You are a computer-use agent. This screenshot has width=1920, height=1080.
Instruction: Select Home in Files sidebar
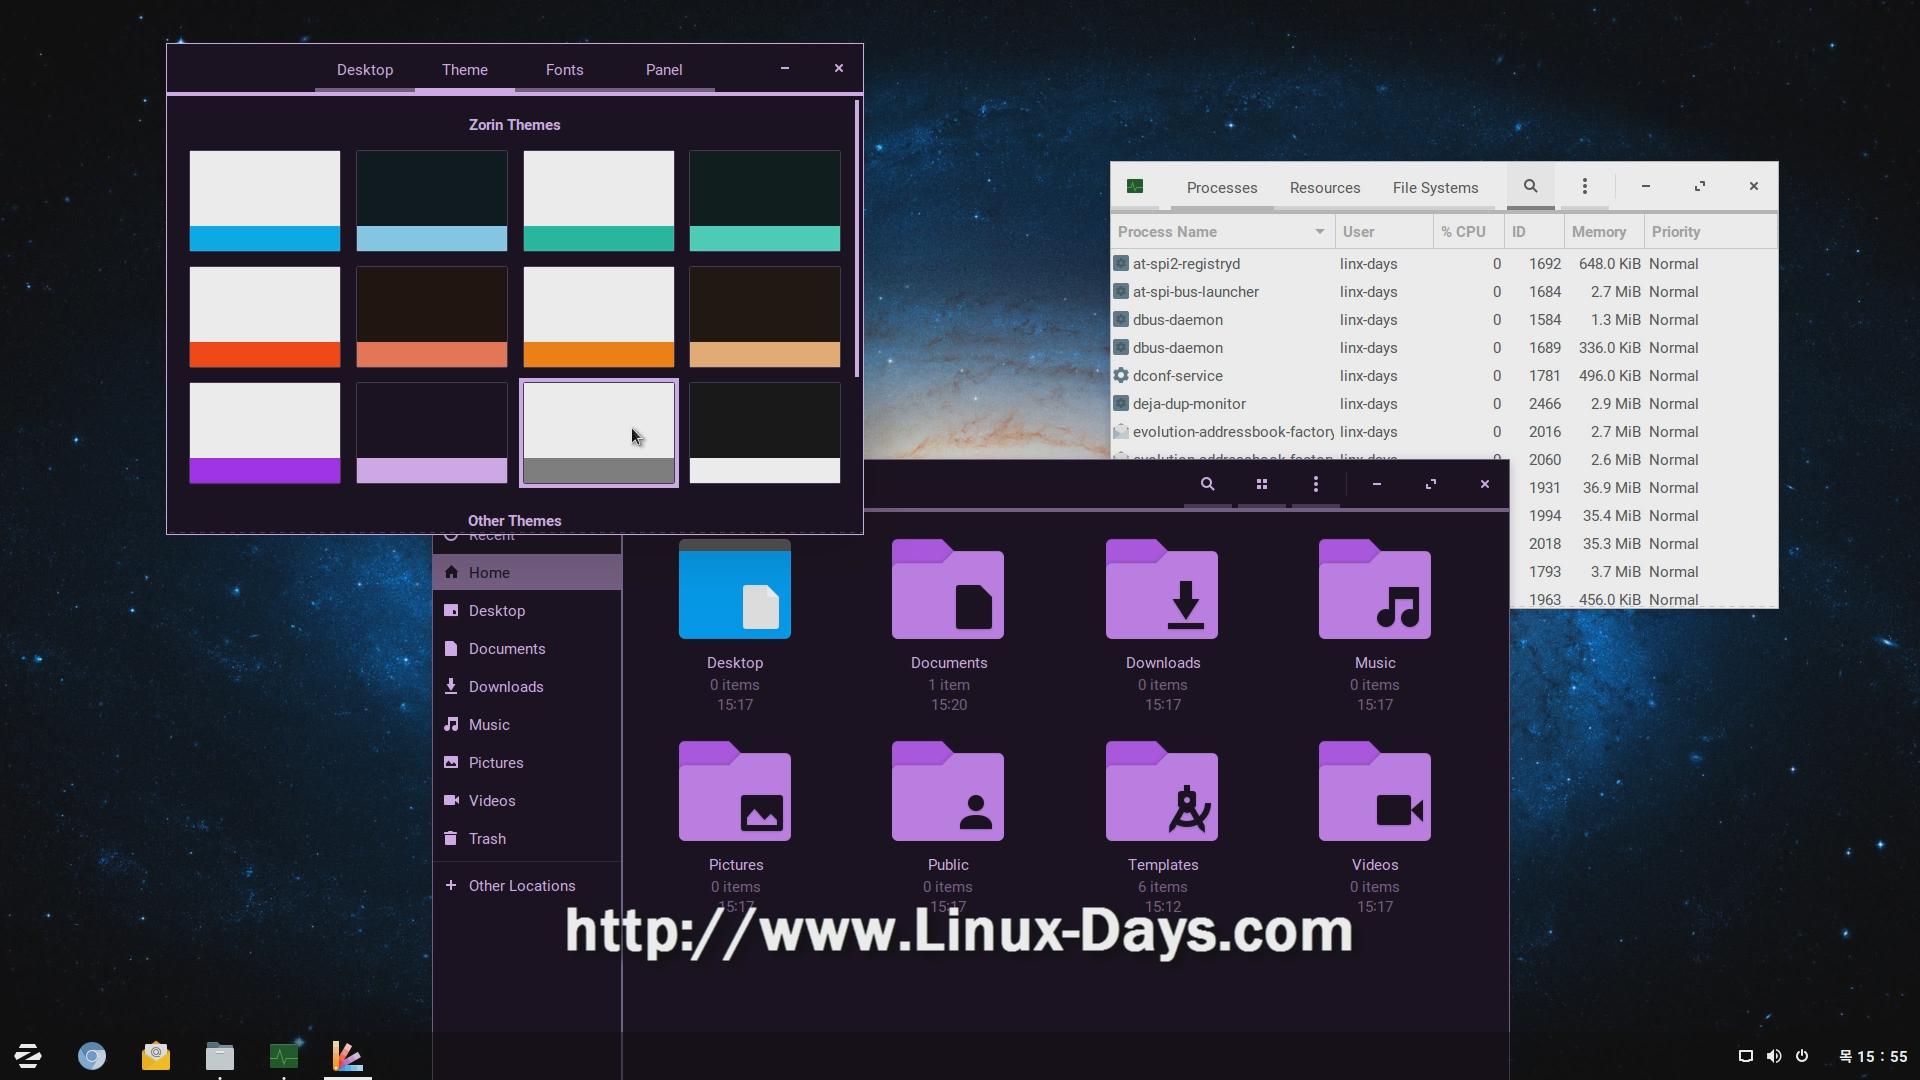coord(527,572)
